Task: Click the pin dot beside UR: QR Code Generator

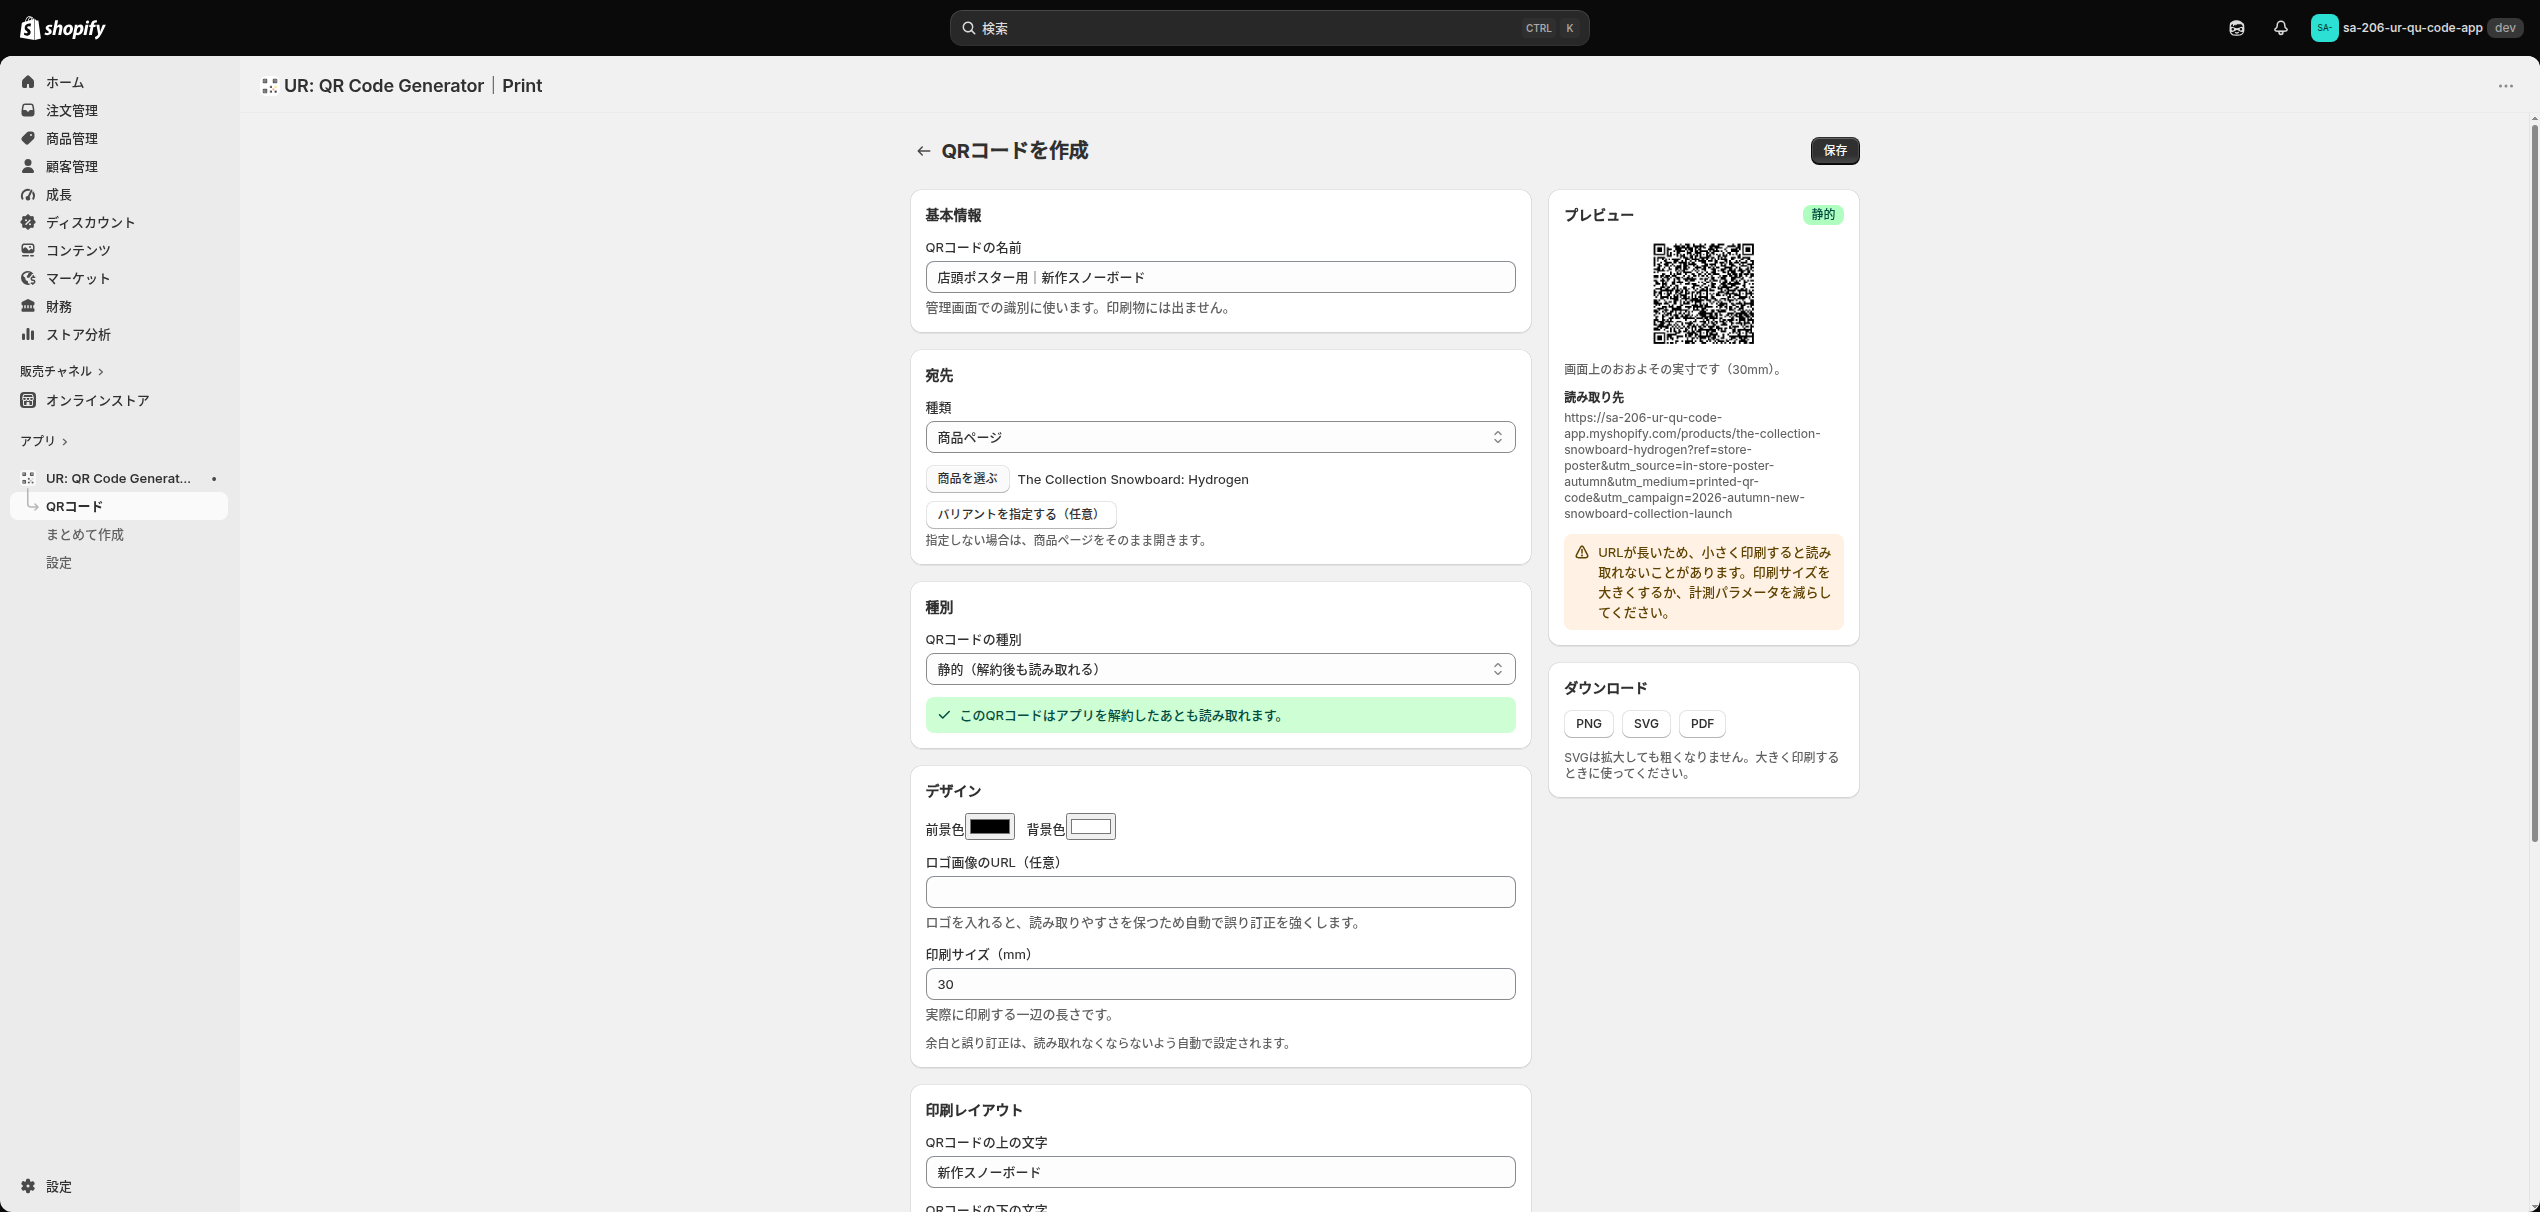Action: pyautogui.click(x=214, y=479)
